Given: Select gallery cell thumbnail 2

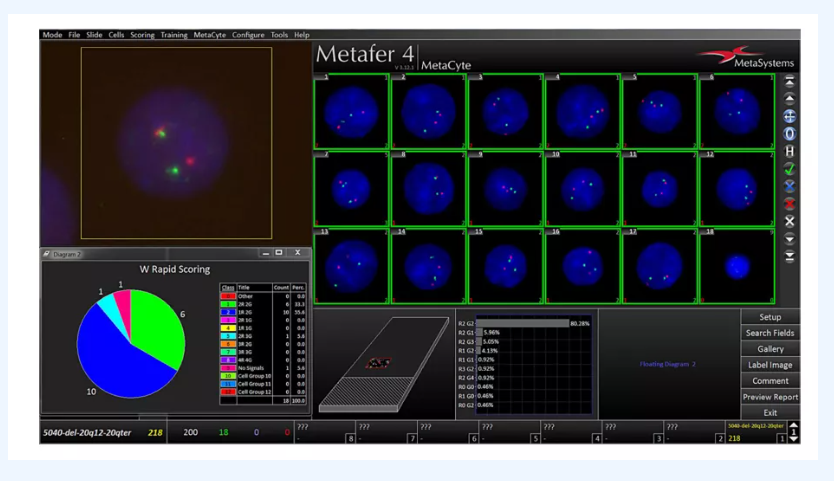Looking at the screenshot, I should tap(428, 111).
